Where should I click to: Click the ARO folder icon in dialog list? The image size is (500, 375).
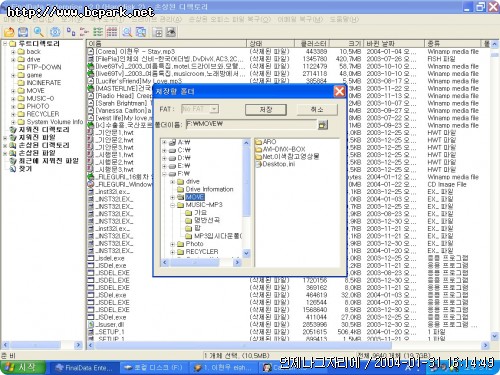pyautogui.click(x=258, y=142)
